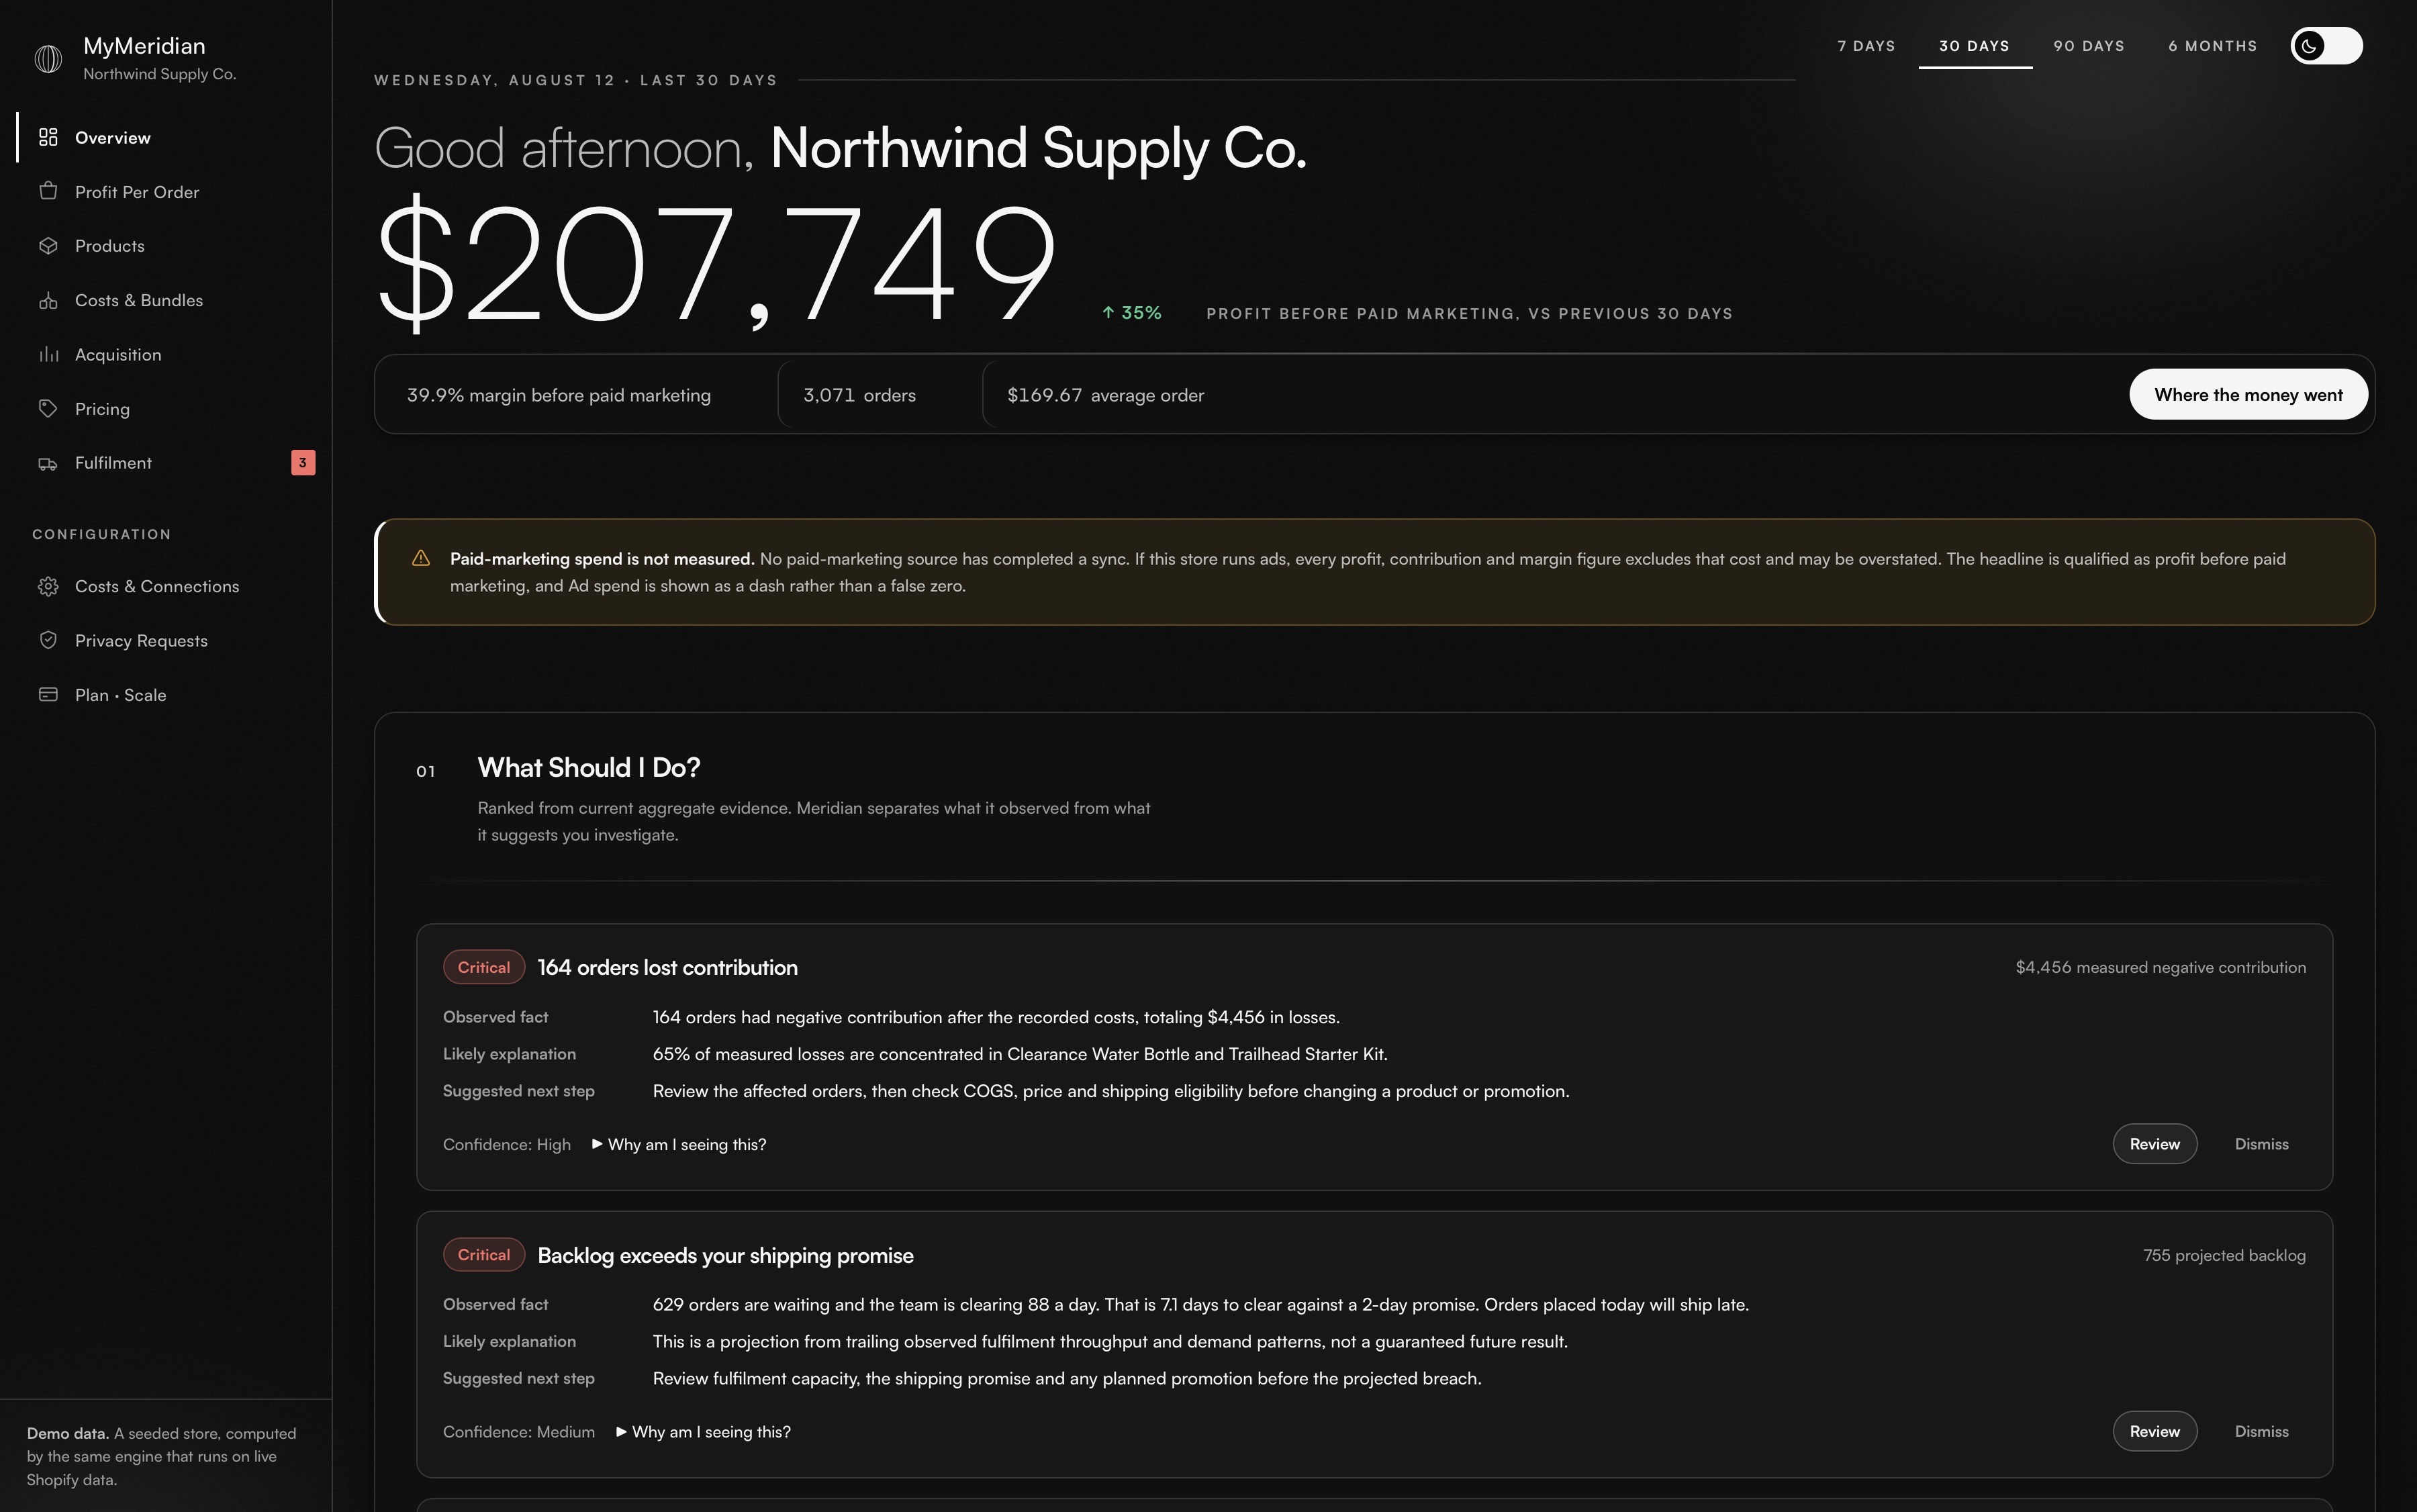
Task: Go to the Acquisition section
Action: tap(166, 354)
